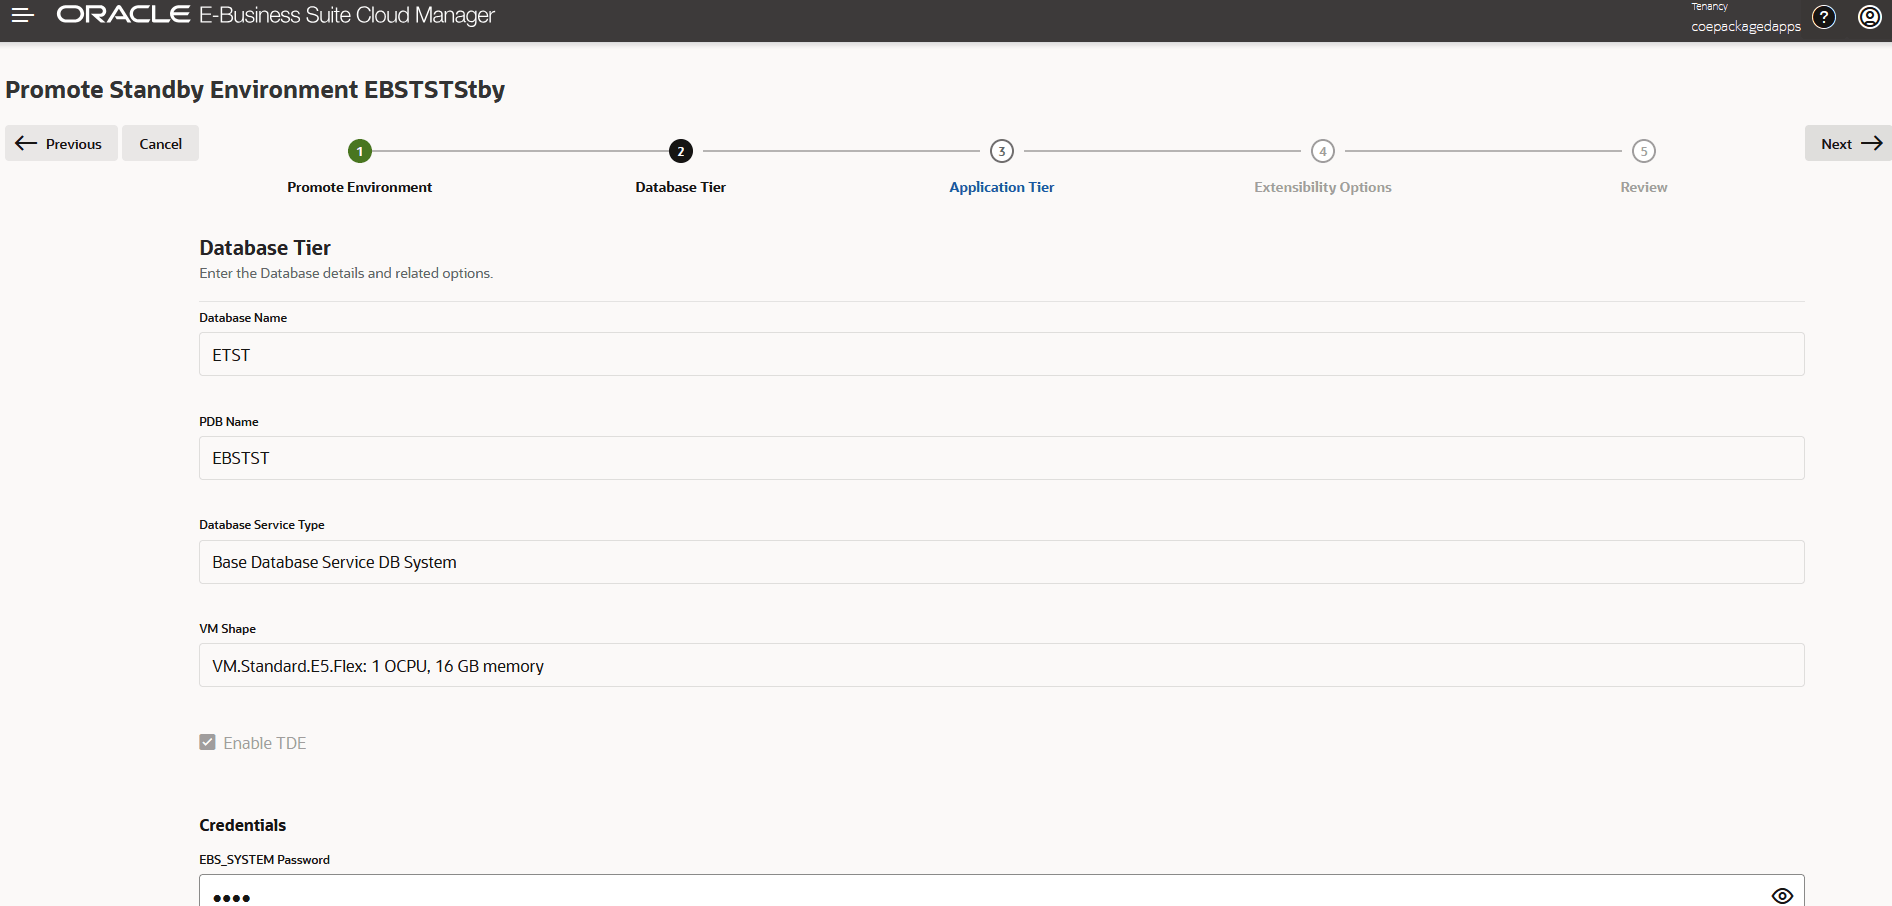Click the PDB Name label

pos(229,422)
